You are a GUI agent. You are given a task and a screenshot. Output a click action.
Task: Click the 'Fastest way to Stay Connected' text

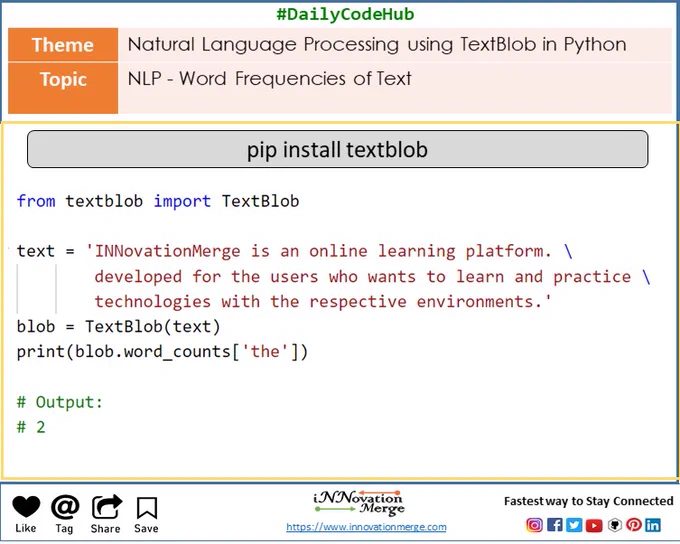point(588,501)
